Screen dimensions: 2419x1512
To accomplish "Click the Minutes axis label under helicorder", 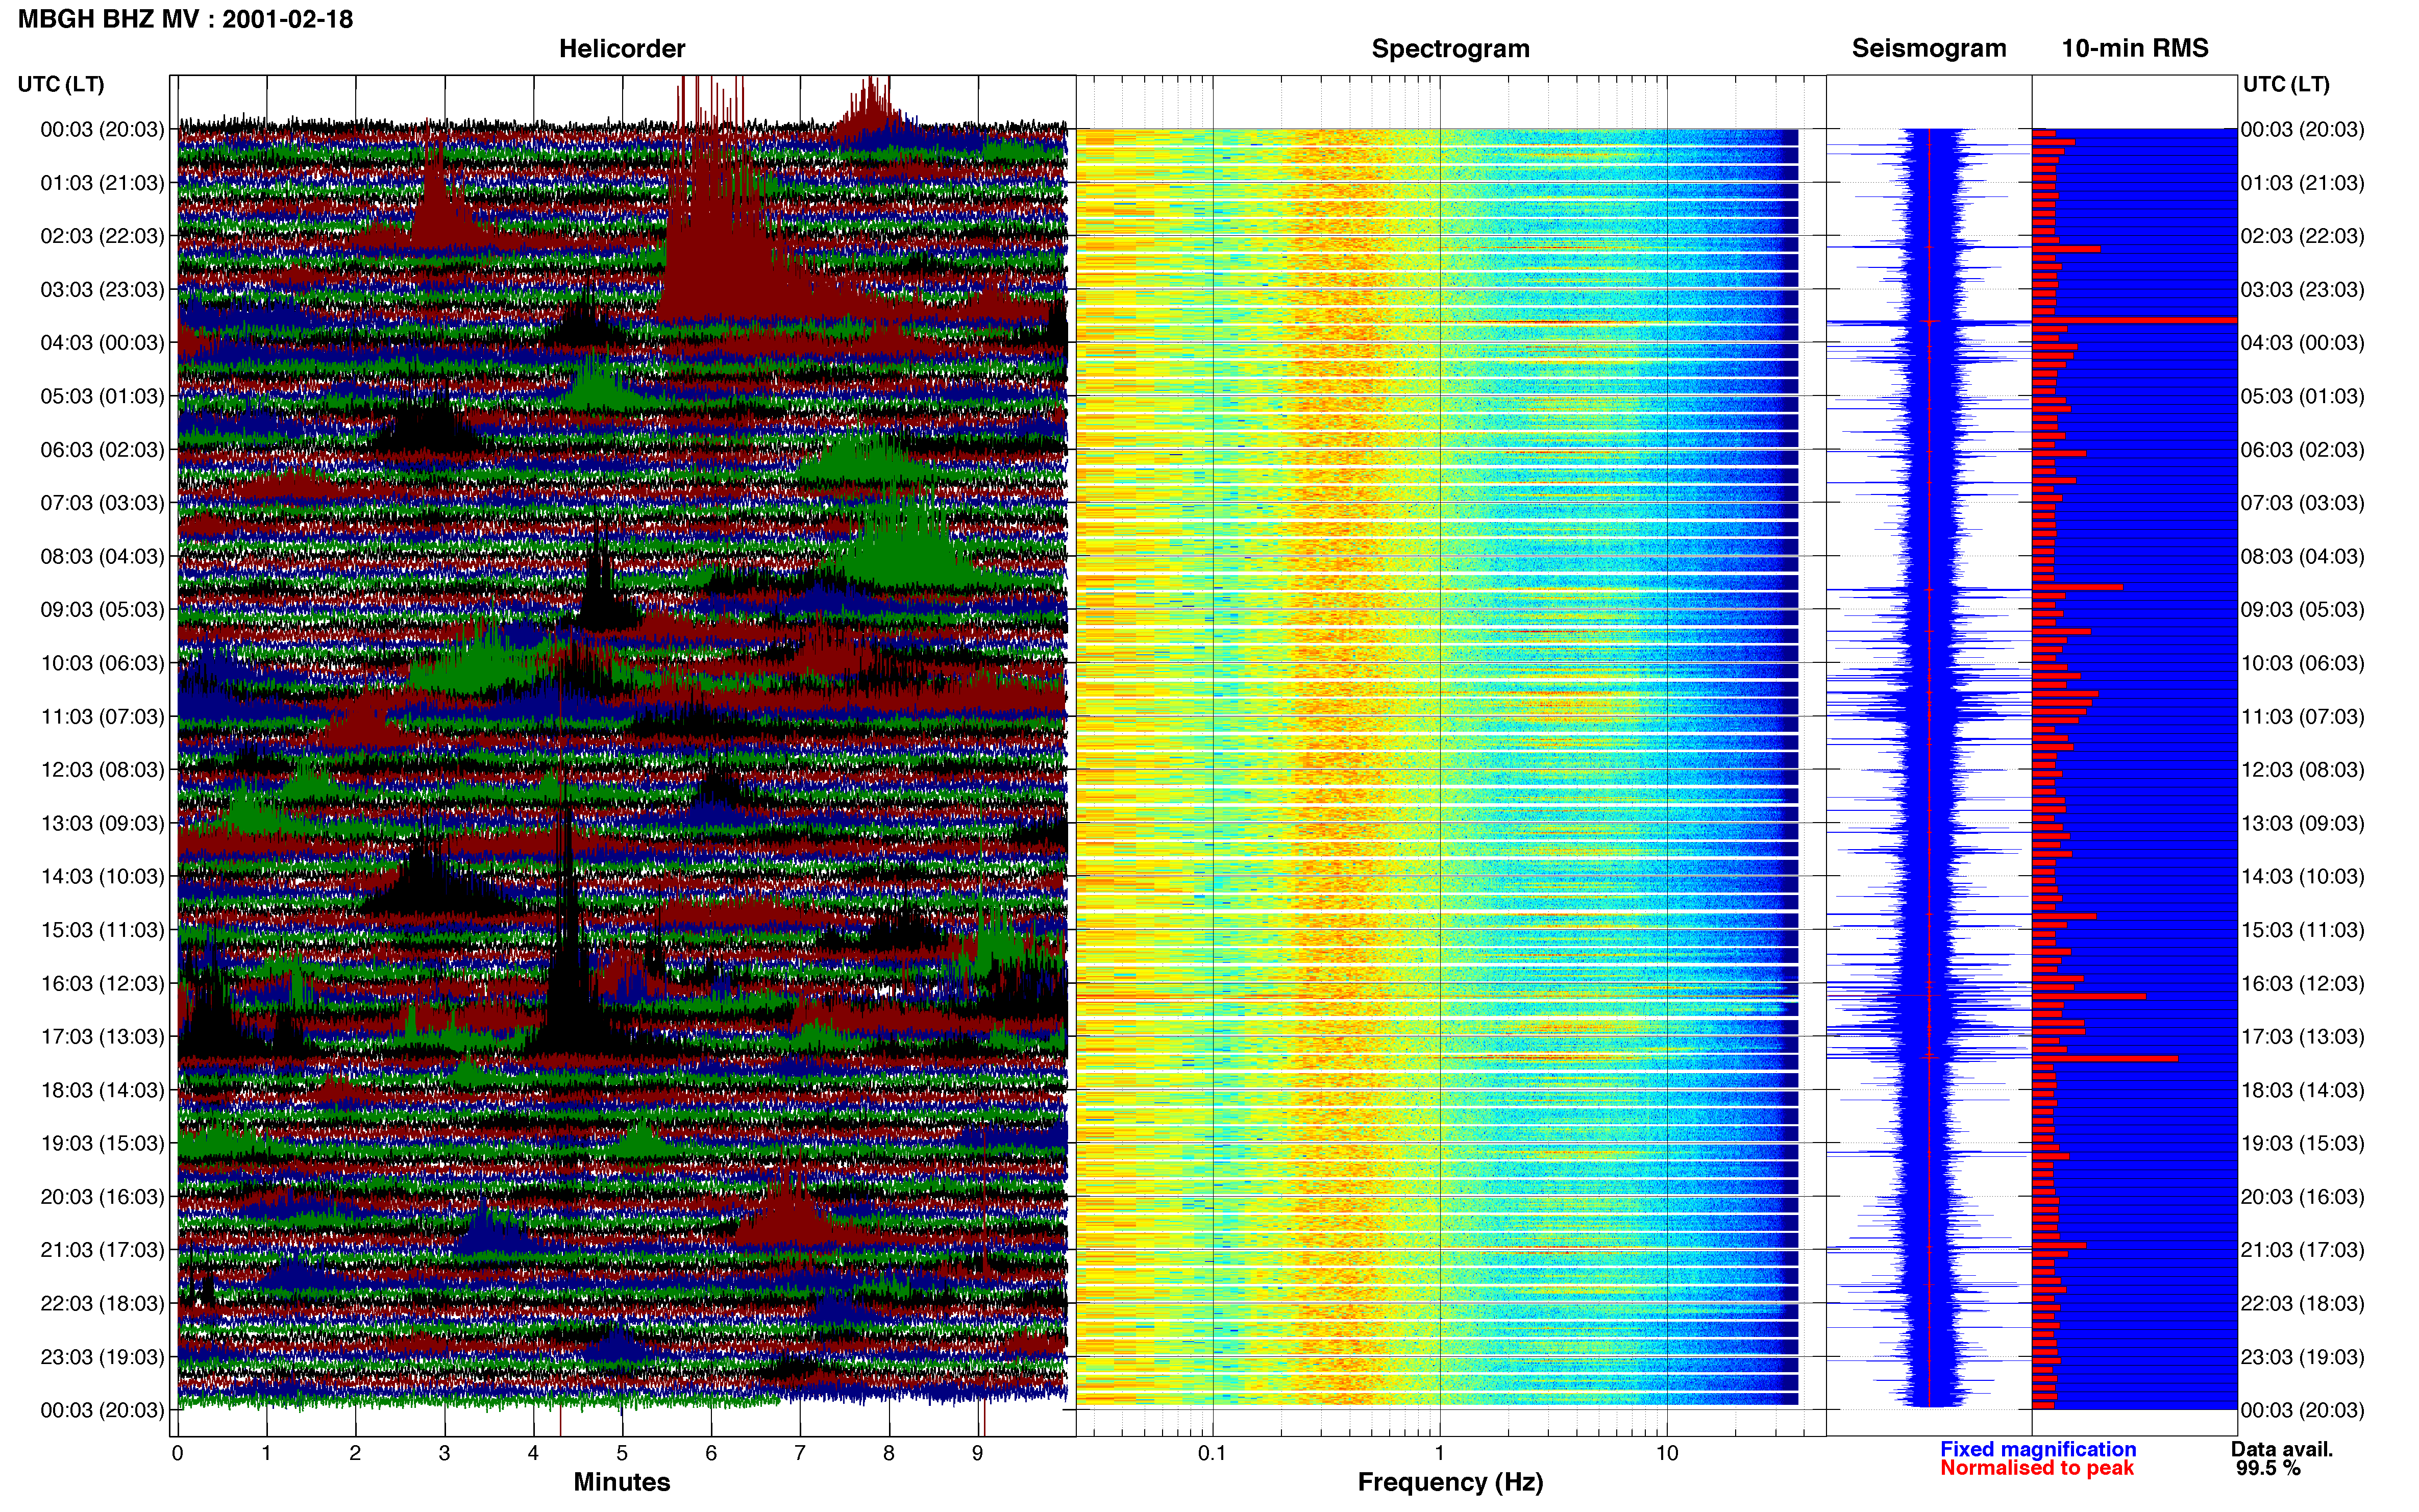I will [x=621, y=1482].
